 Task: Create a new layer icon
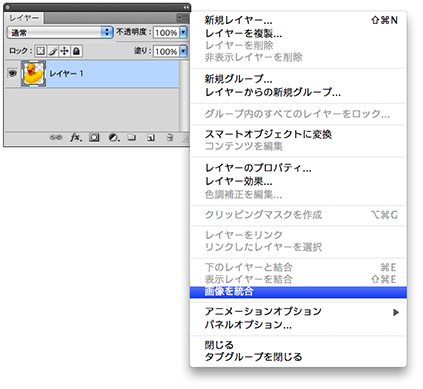[x=151, y=137]
